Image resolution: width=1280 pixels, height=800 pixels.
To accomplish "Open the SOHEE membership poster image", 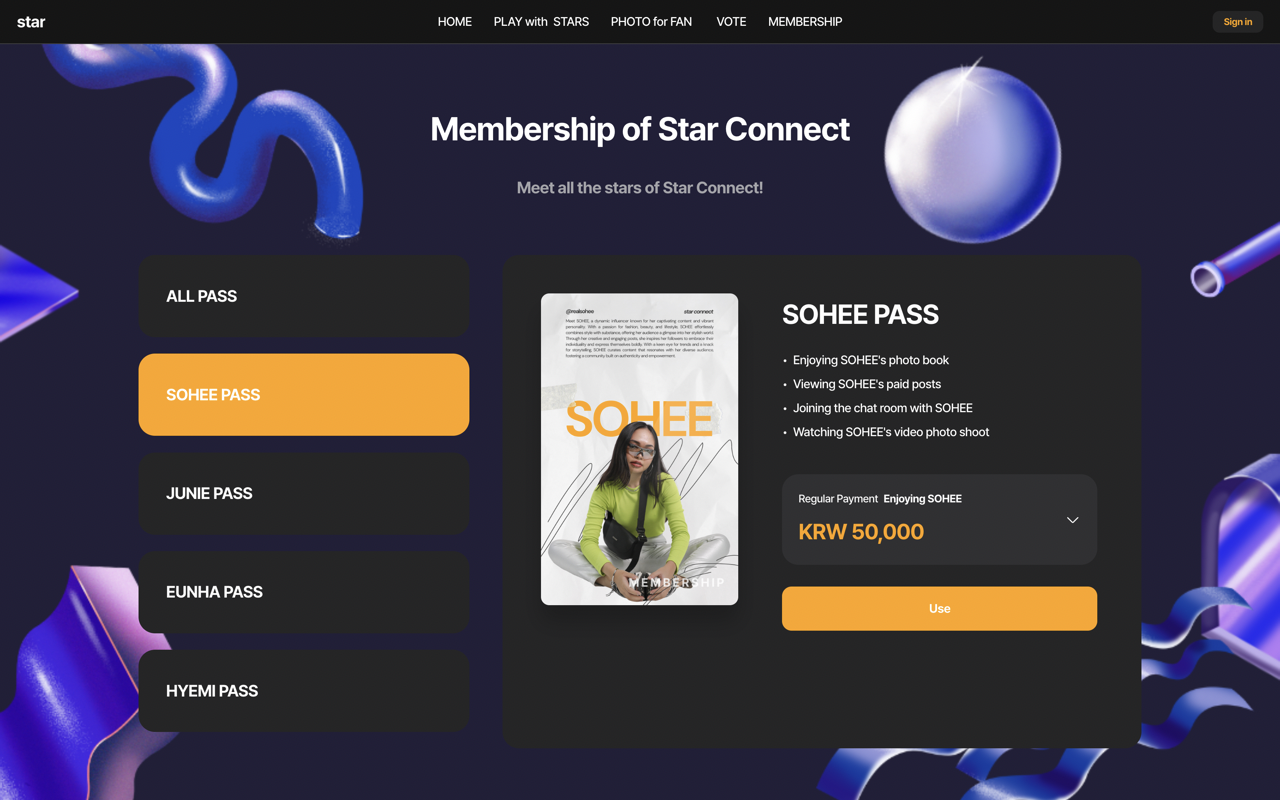I will [640, 449].
